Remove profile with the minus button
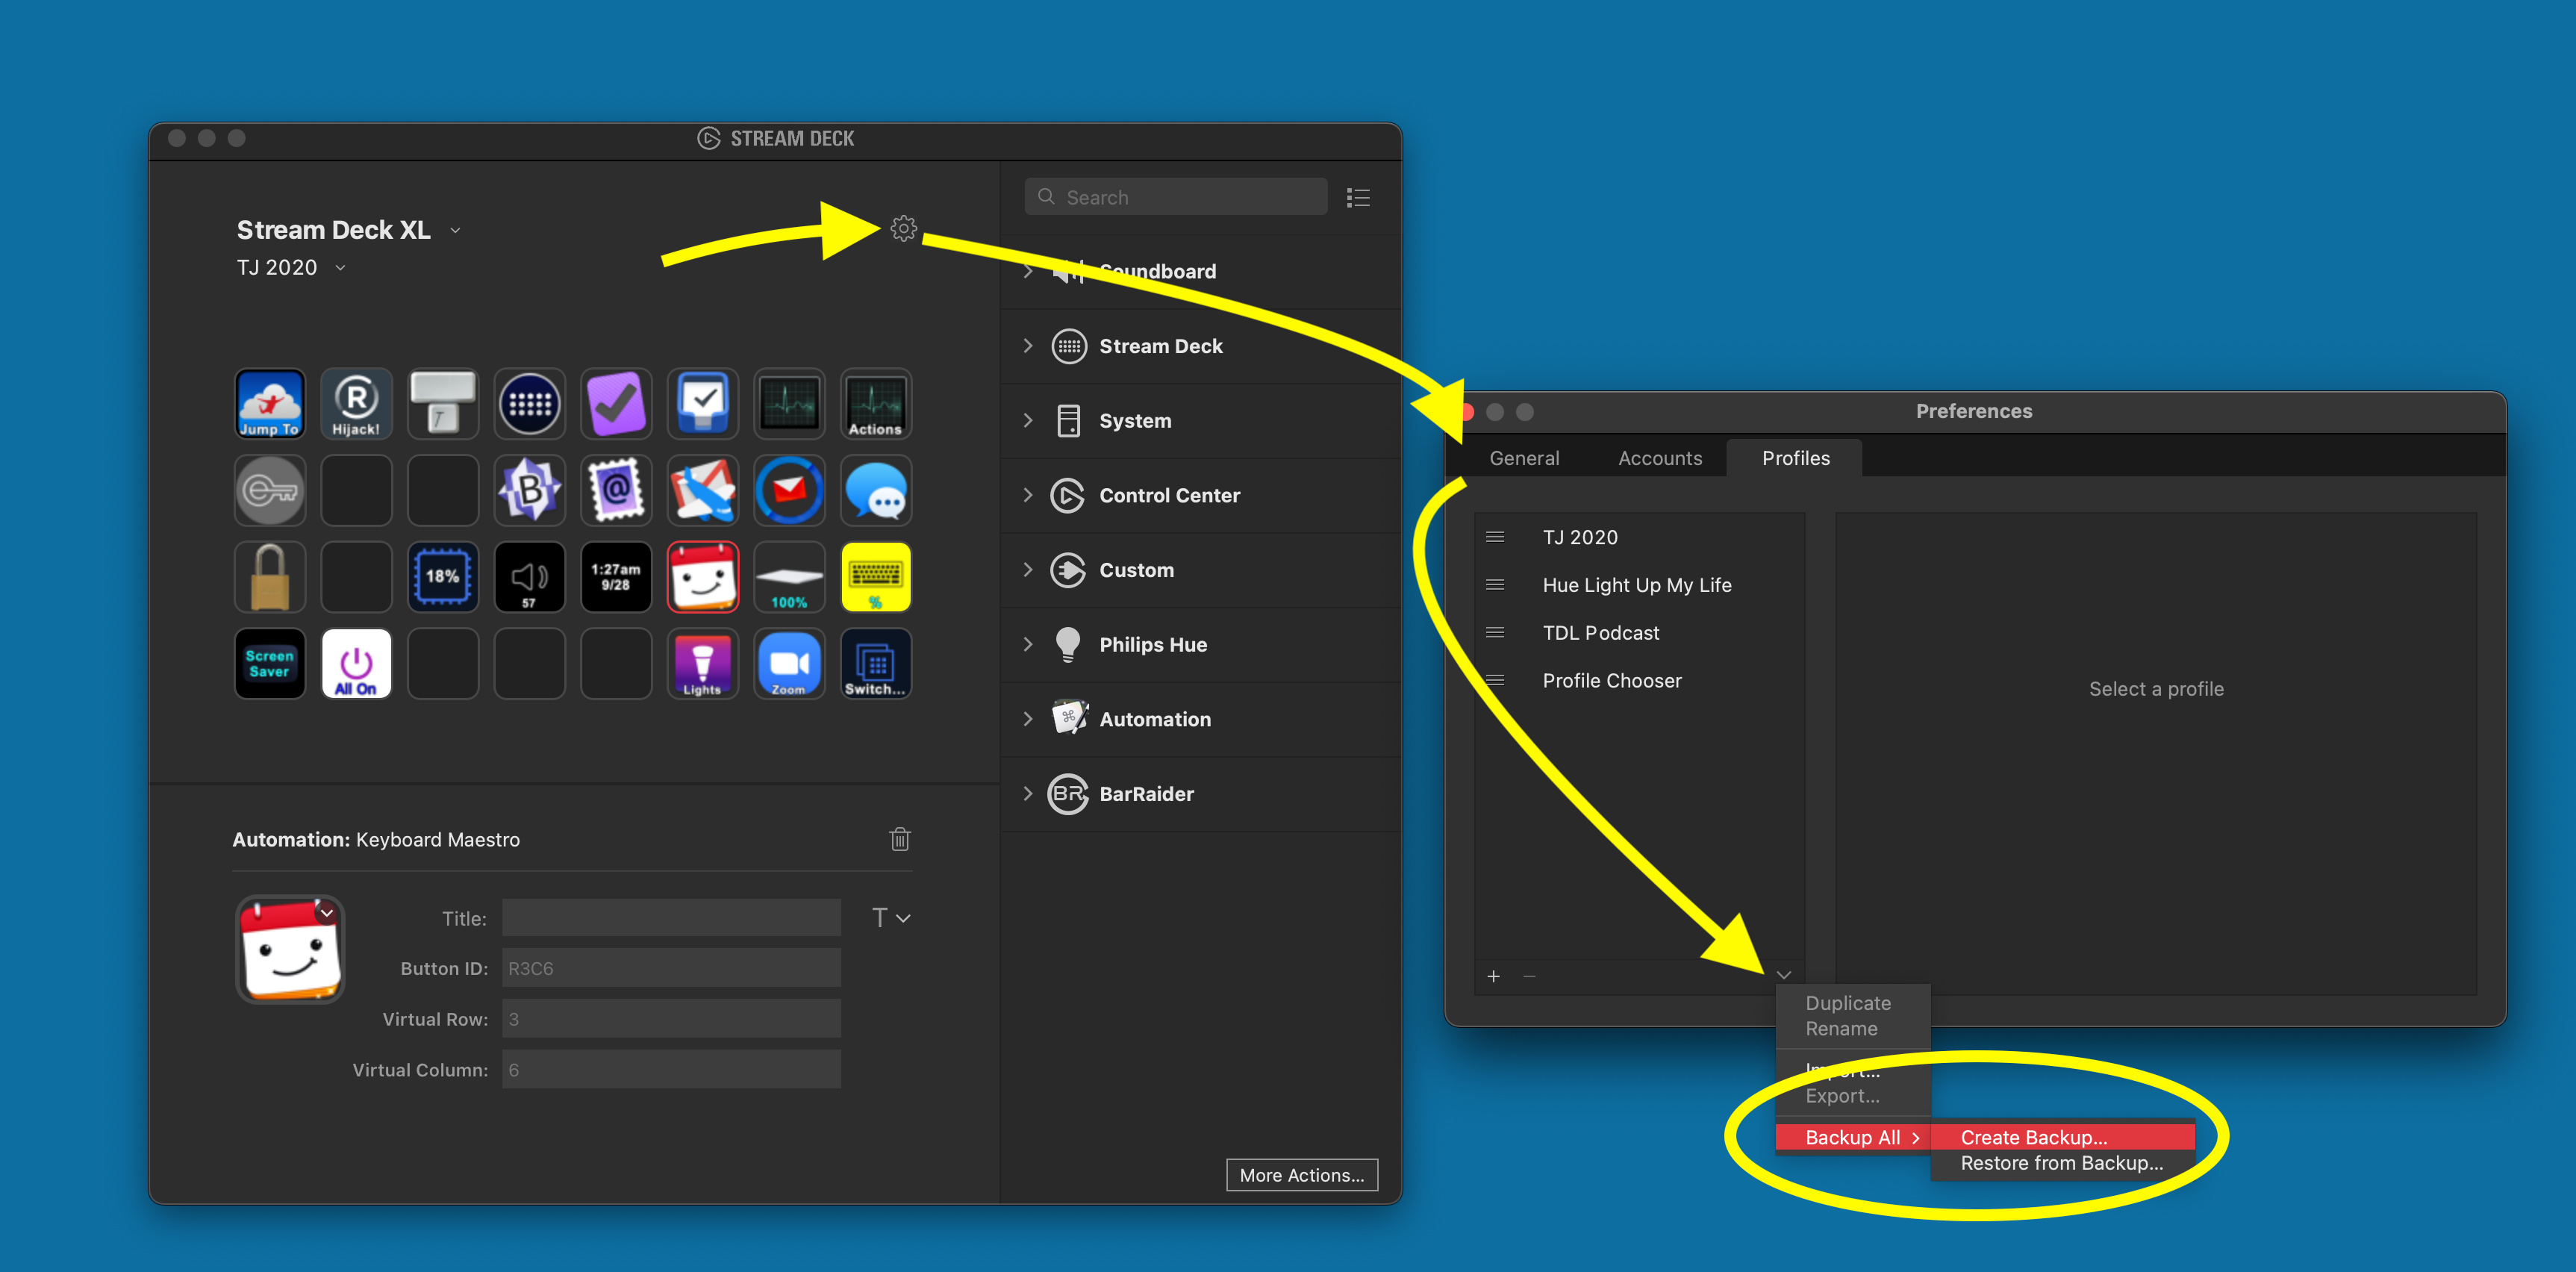This screenshot has width=2576, height=1272. pos(1529,977)
